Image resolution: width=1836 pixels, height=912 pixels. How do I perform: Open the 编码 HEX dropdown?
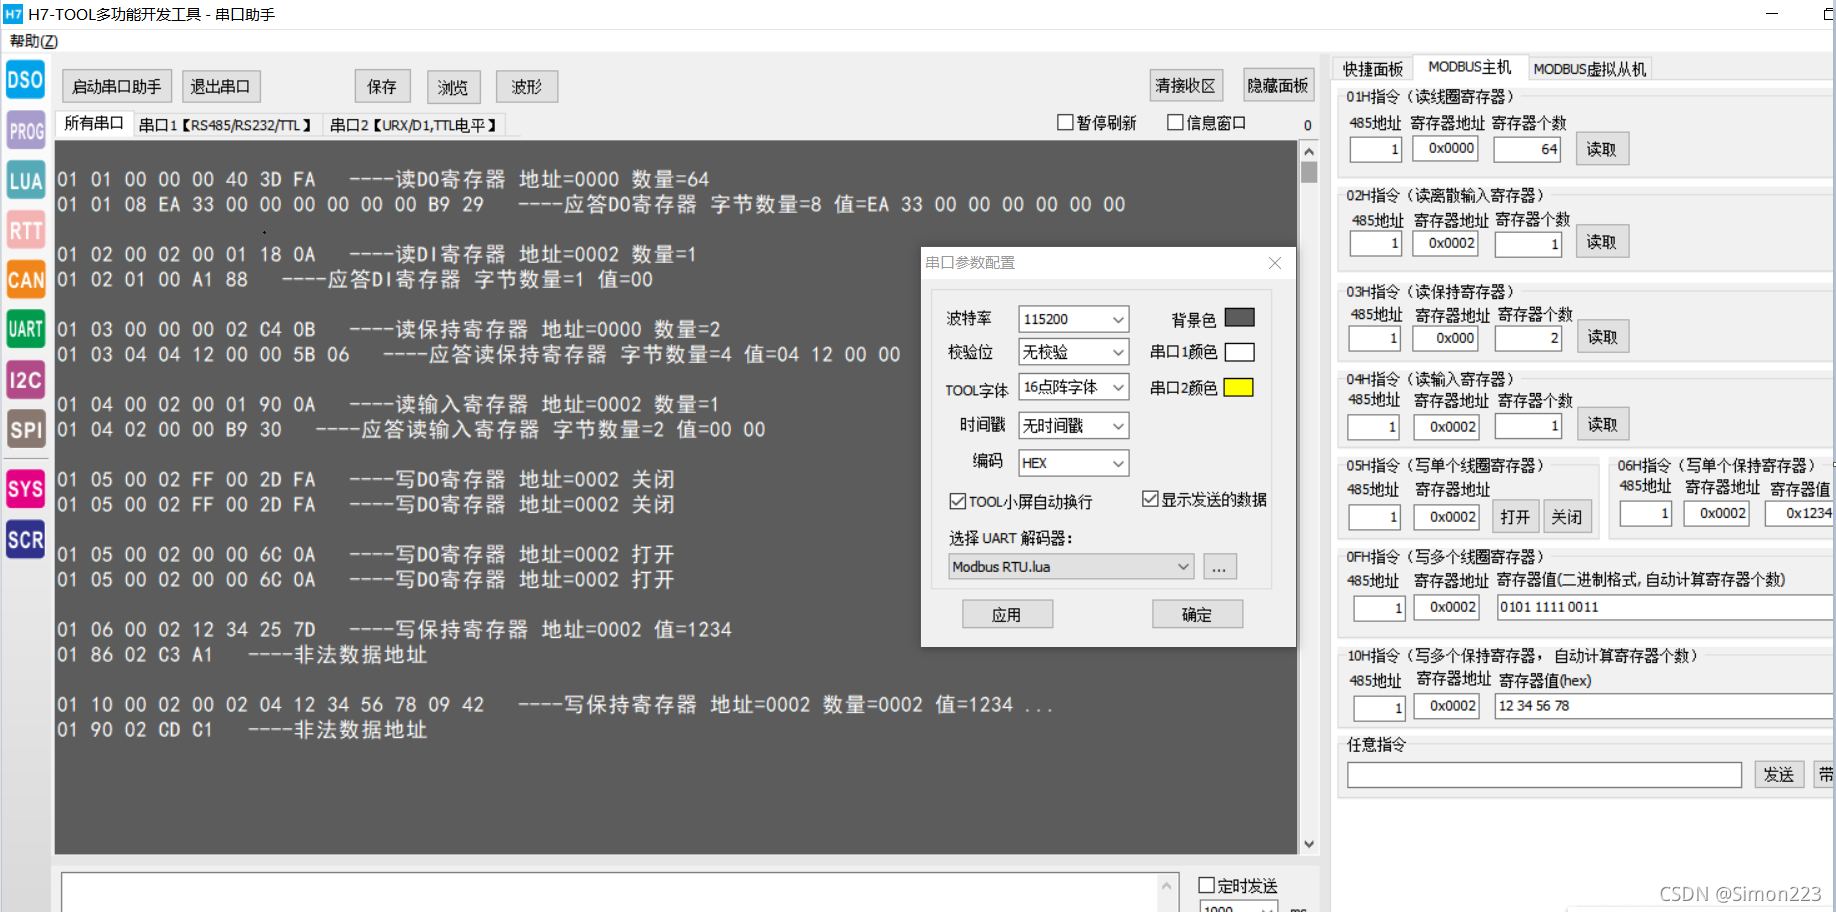click(x=1074, y=463)
